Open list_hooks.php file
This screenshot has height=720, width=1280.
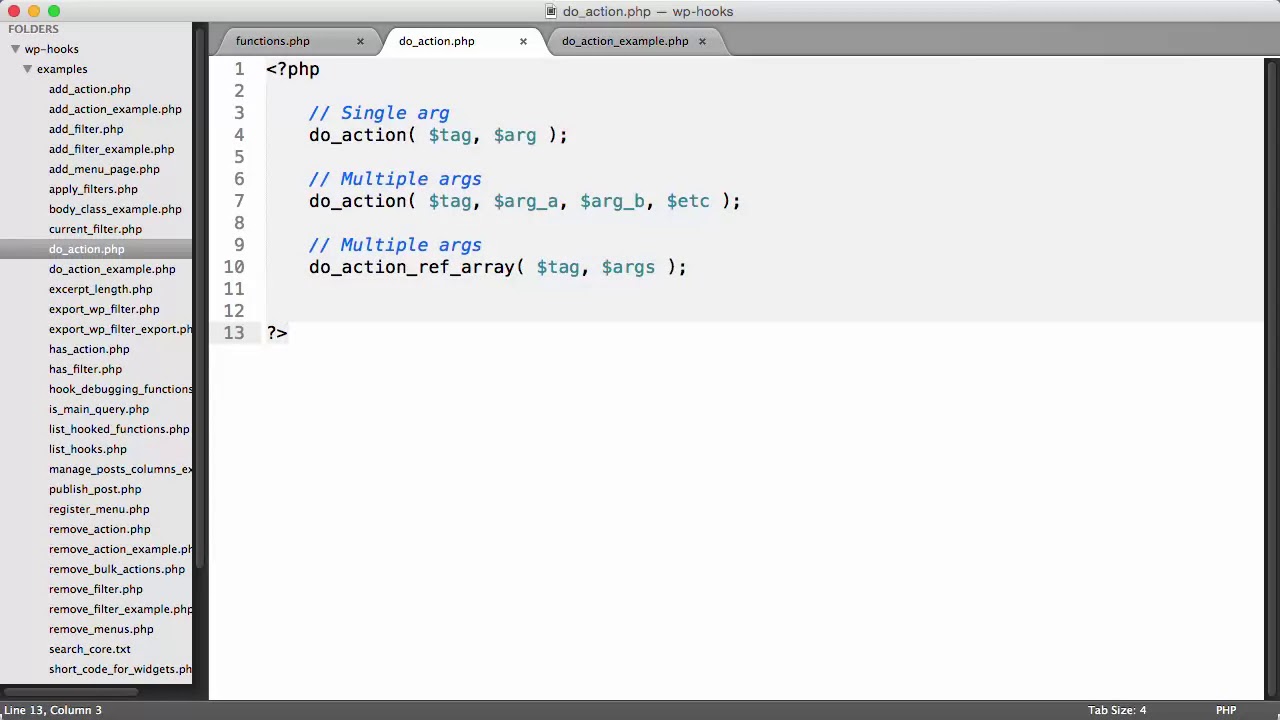click(x=88, y=449)
